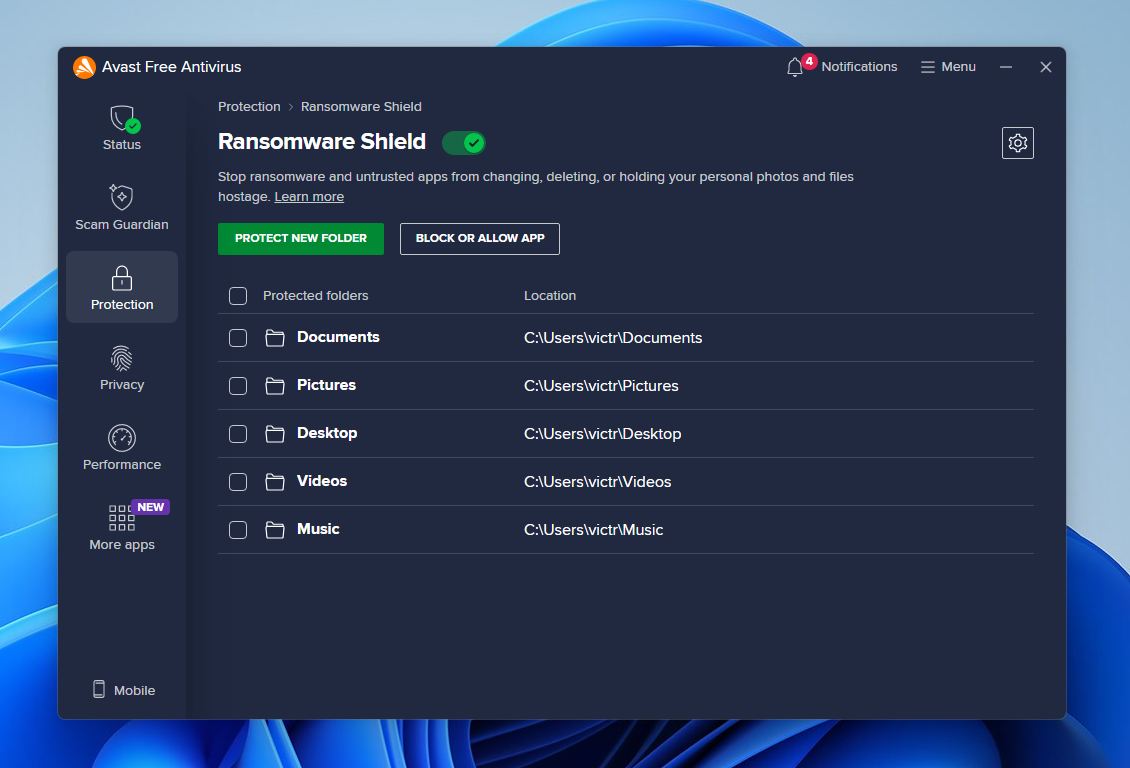The image size is (1130, 768).
Task: Click path C:\Users\victr\Documents
Action: (613, 338)
